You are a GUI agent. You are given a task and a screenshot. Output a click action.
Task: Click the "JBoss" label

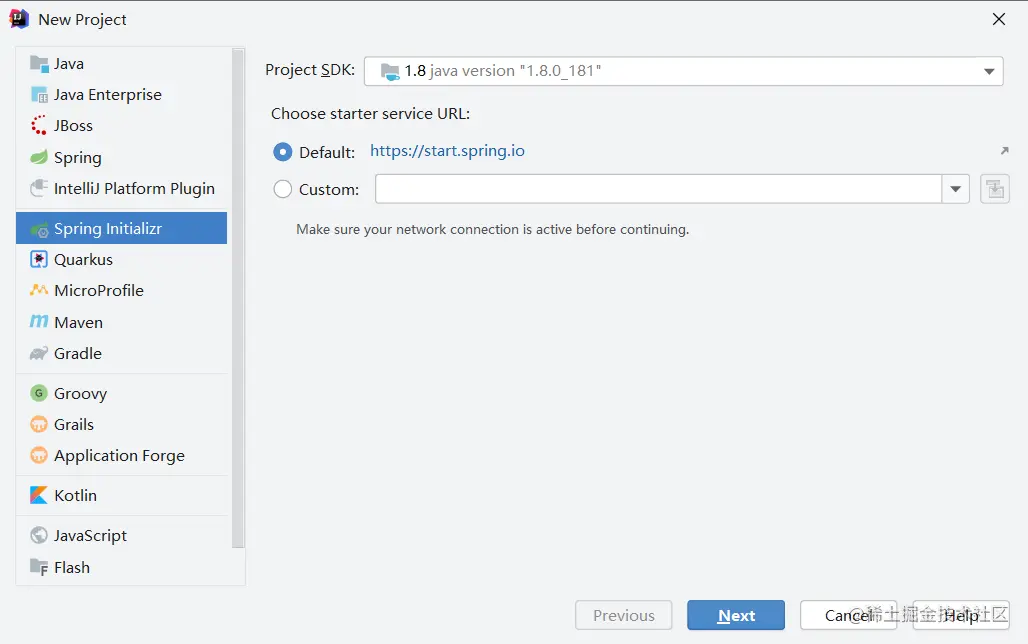coord(73,125)
